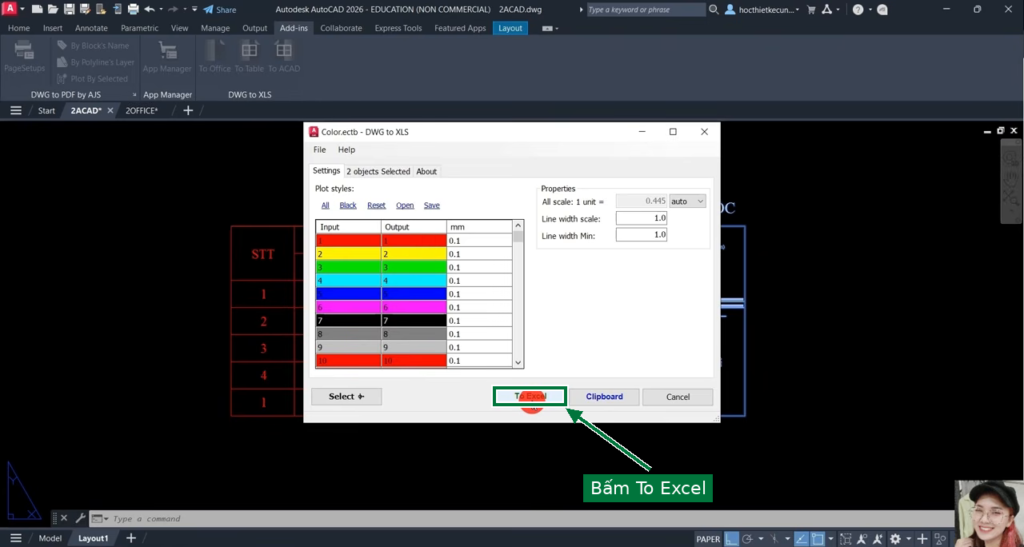Image resolution: width=1024 pixels, height=547 pixels.
Task: Click the Undo arrow icon
Action: (x=150, y=9)
